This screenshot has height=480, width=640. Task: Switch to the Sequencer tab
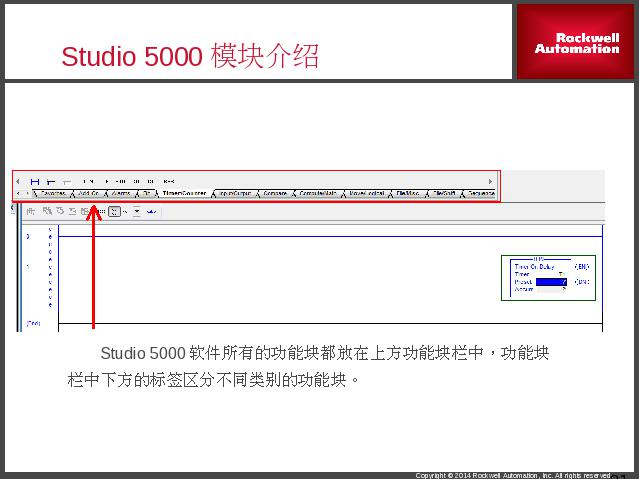pyautogui.click(x=481, y=193)
